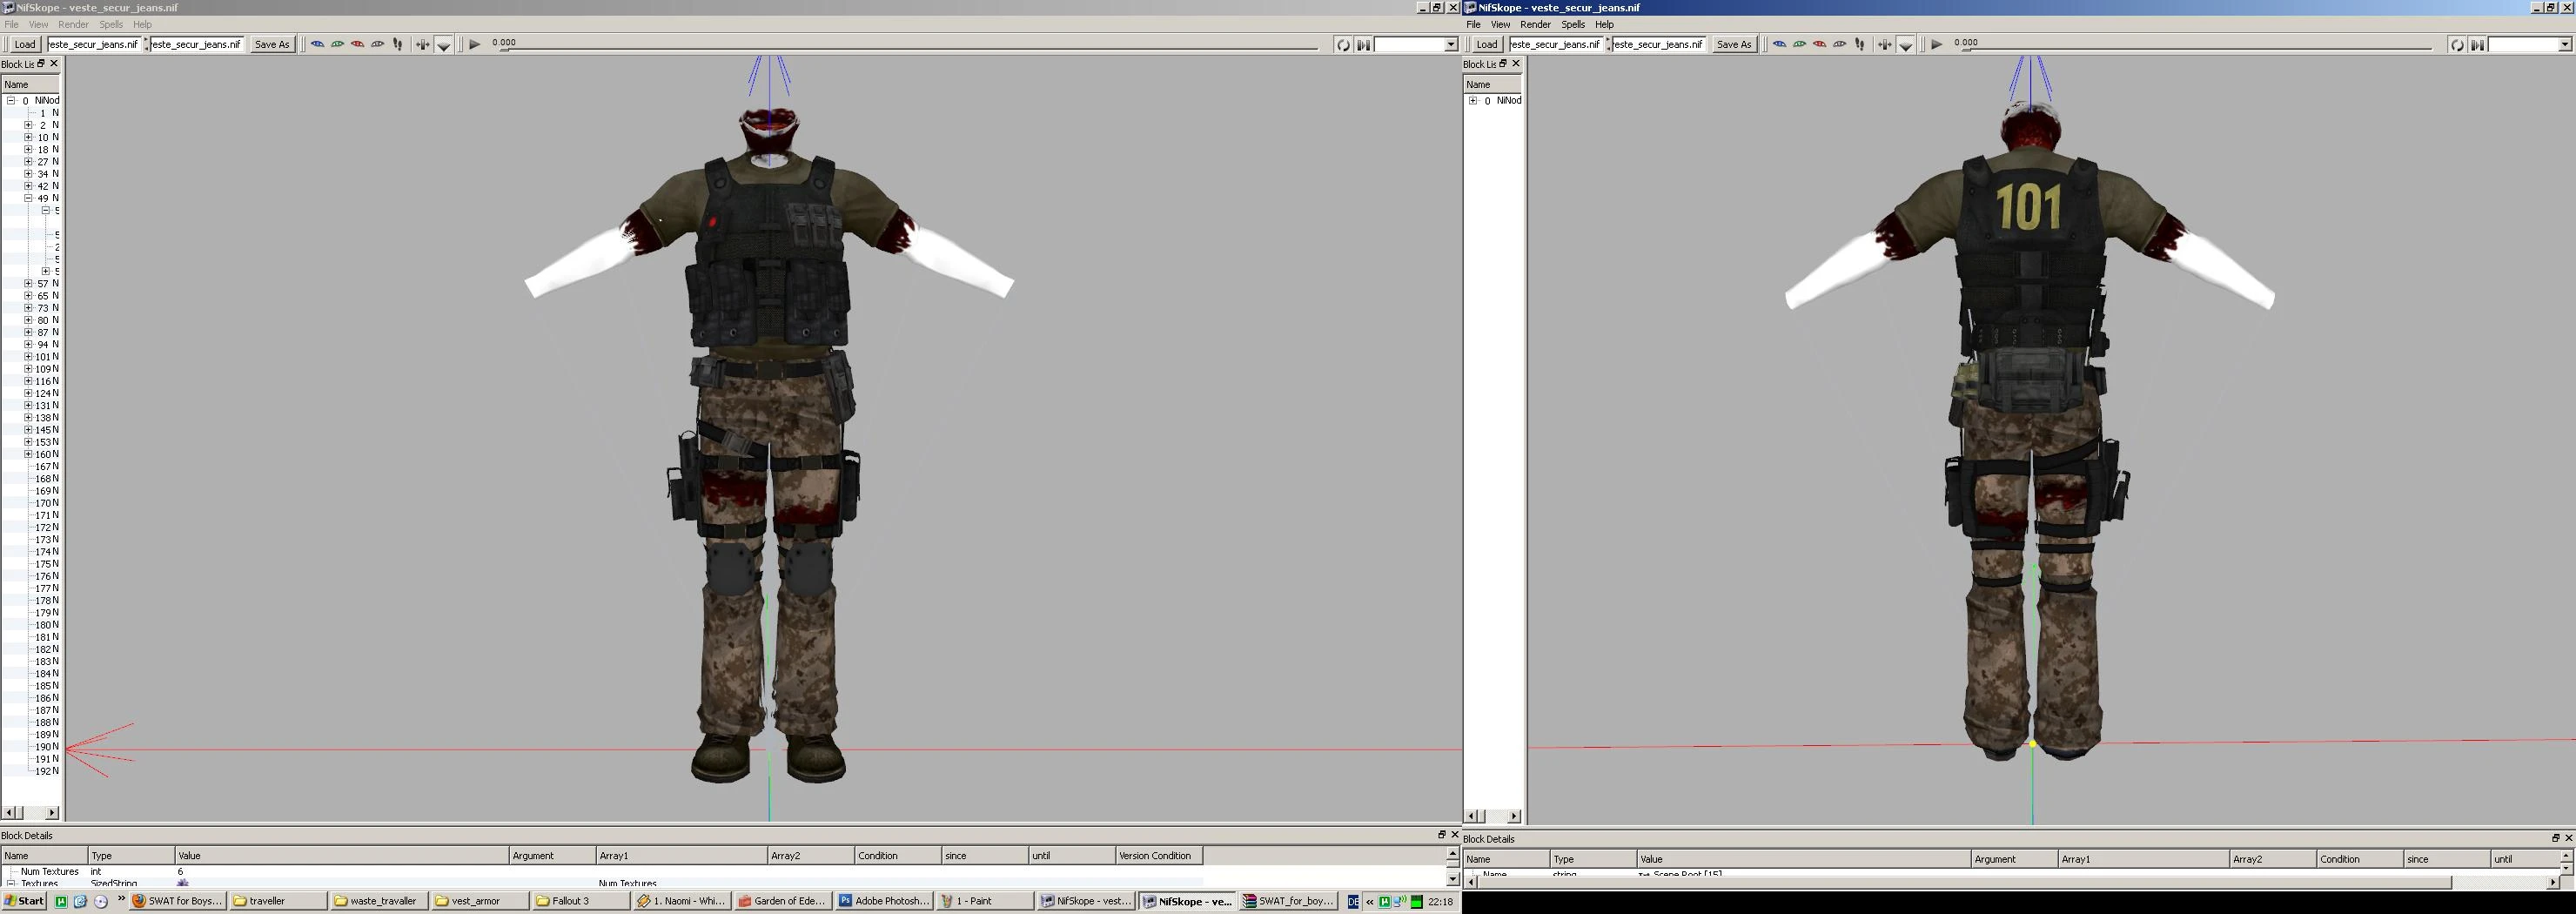The width and height of the screenshot is (2576, 914).
Task: Click the red eye view icon in left NifSkope window
Action: point(357,44)
